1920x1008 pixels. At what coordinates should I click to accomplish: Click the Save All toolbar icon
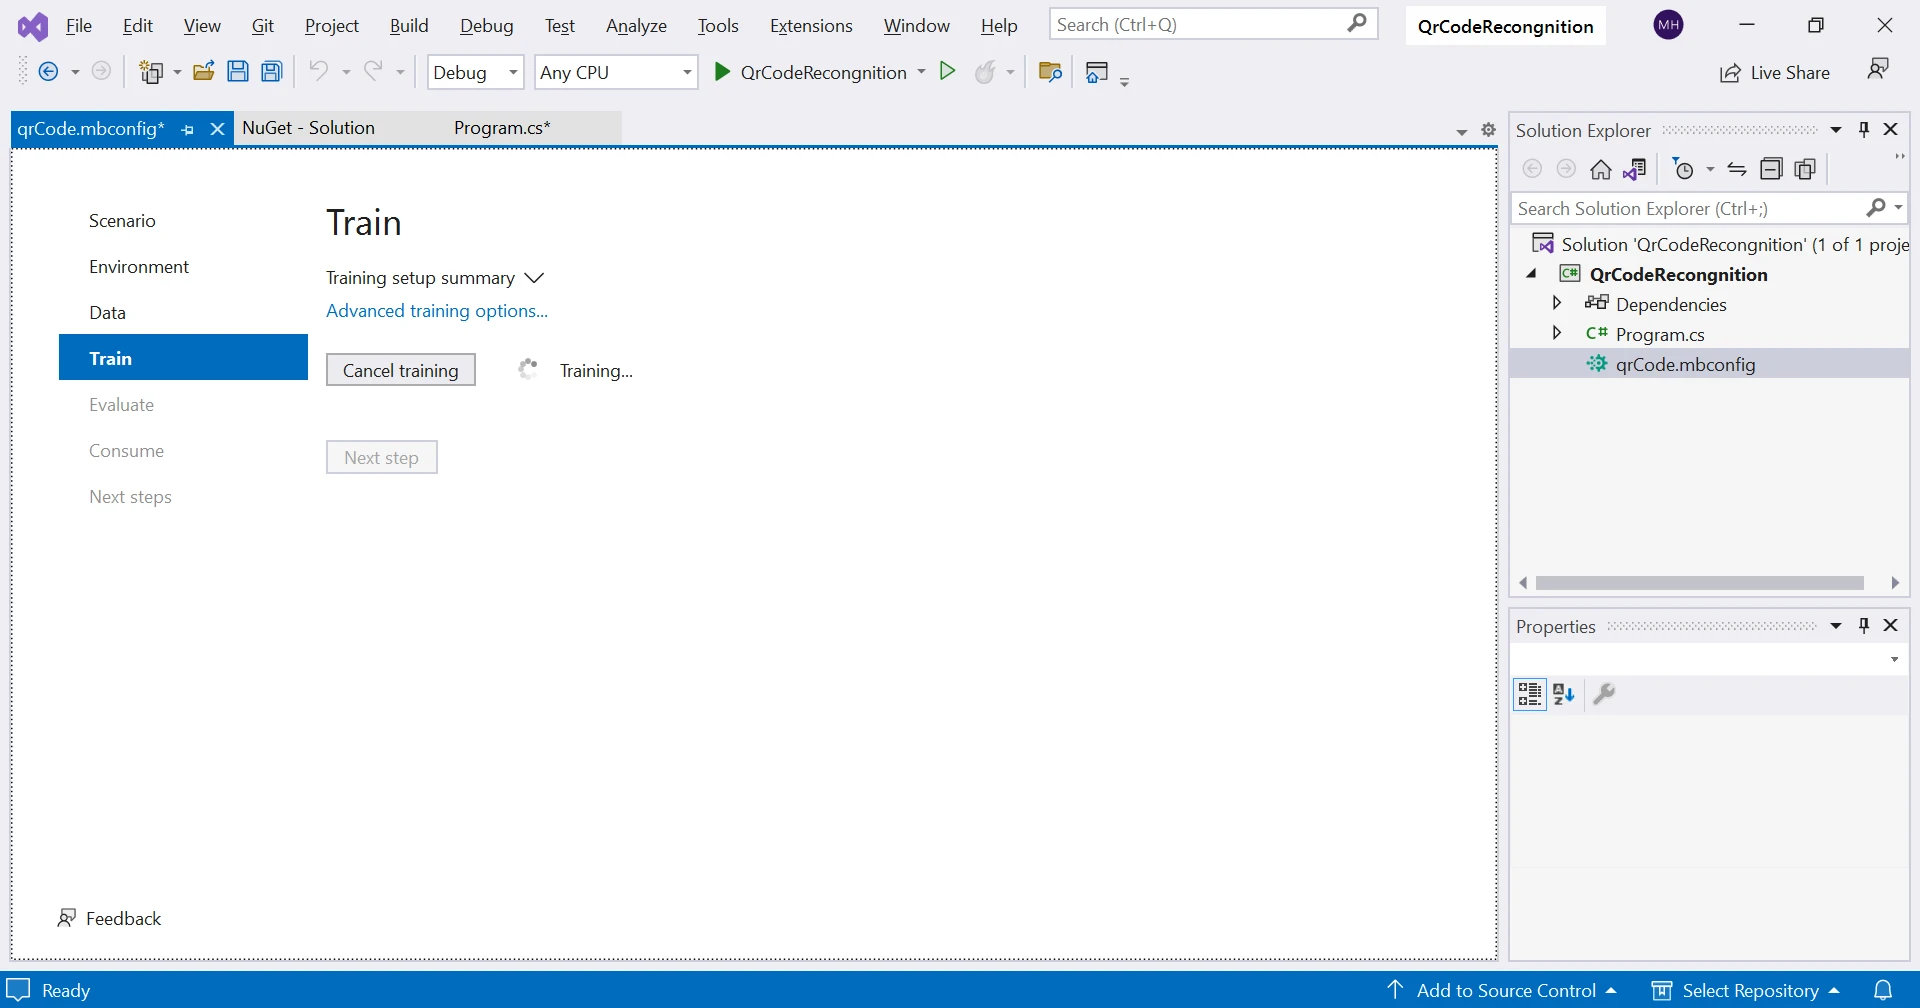[x=271, y=72]
